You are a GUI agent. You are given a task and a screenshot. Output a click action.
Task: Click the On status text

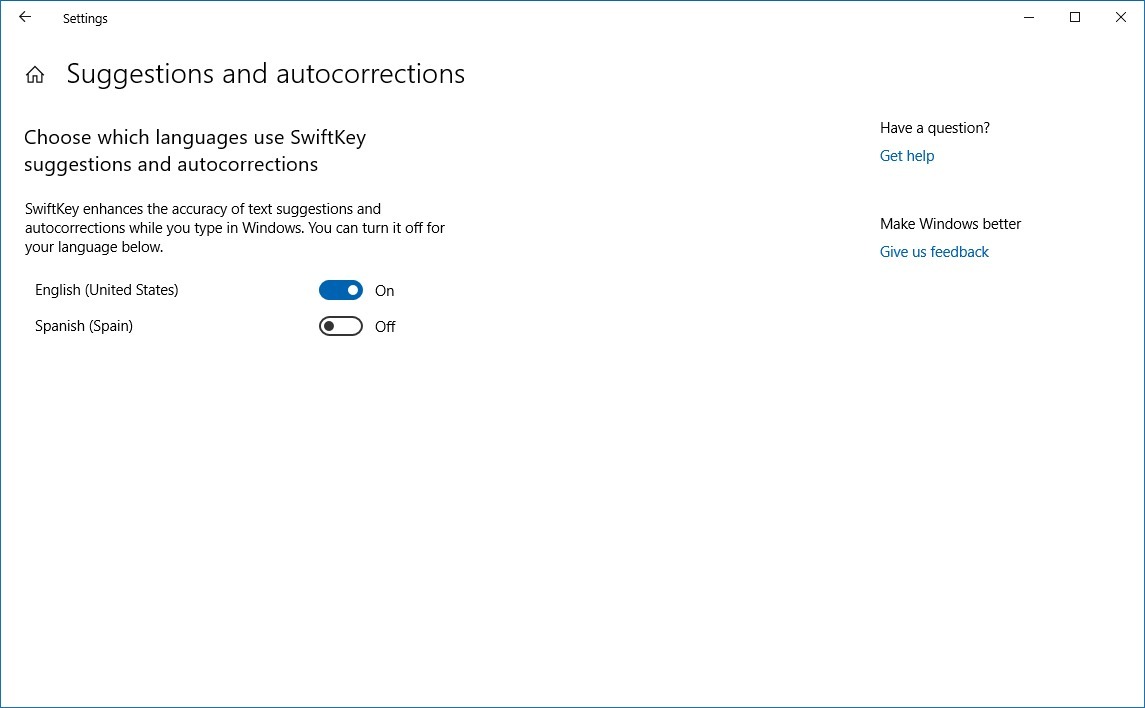tap(384, 290)
